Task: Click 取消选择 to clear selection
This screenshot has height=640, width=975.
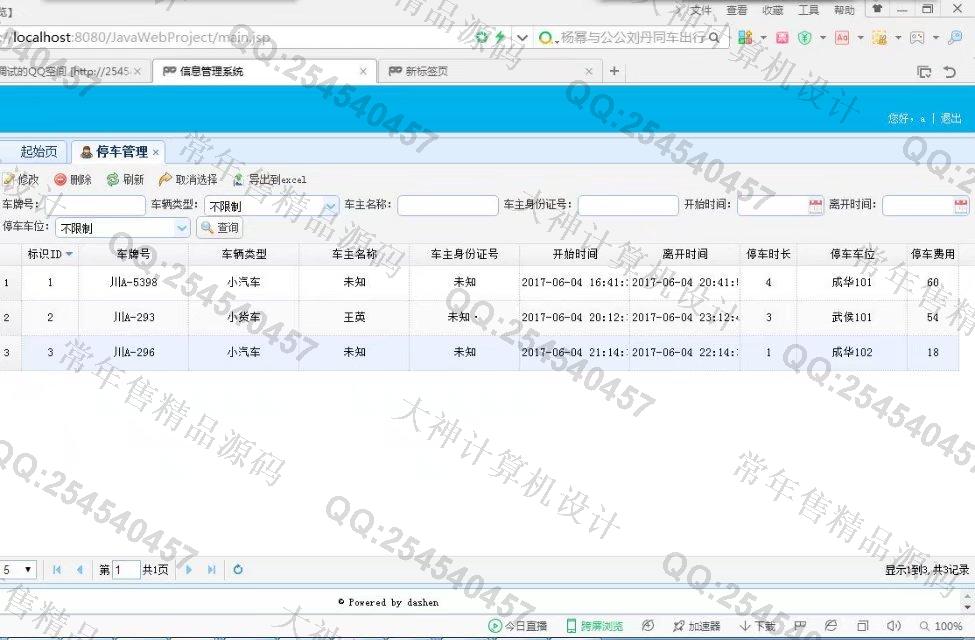Action: (x=188, y=180)
